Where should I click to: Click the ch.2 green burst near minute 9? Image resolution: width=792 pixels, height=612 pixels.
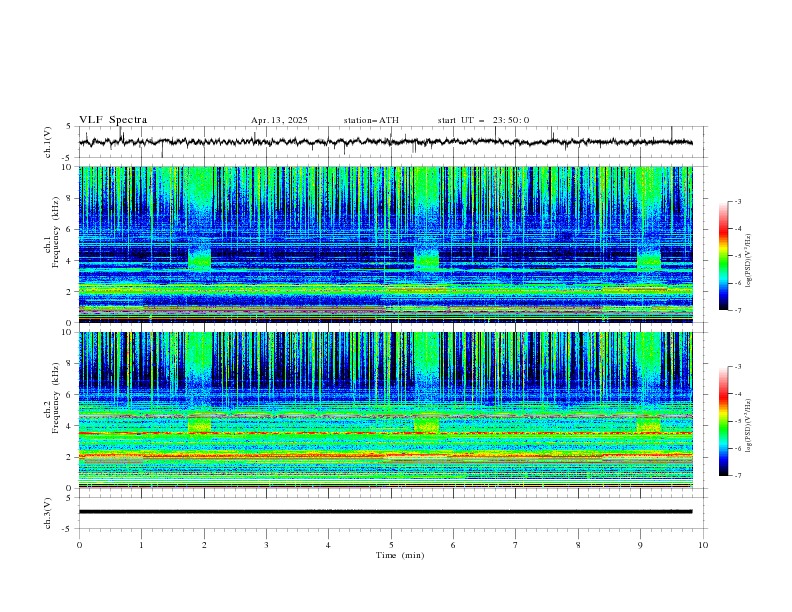(649, 424)
